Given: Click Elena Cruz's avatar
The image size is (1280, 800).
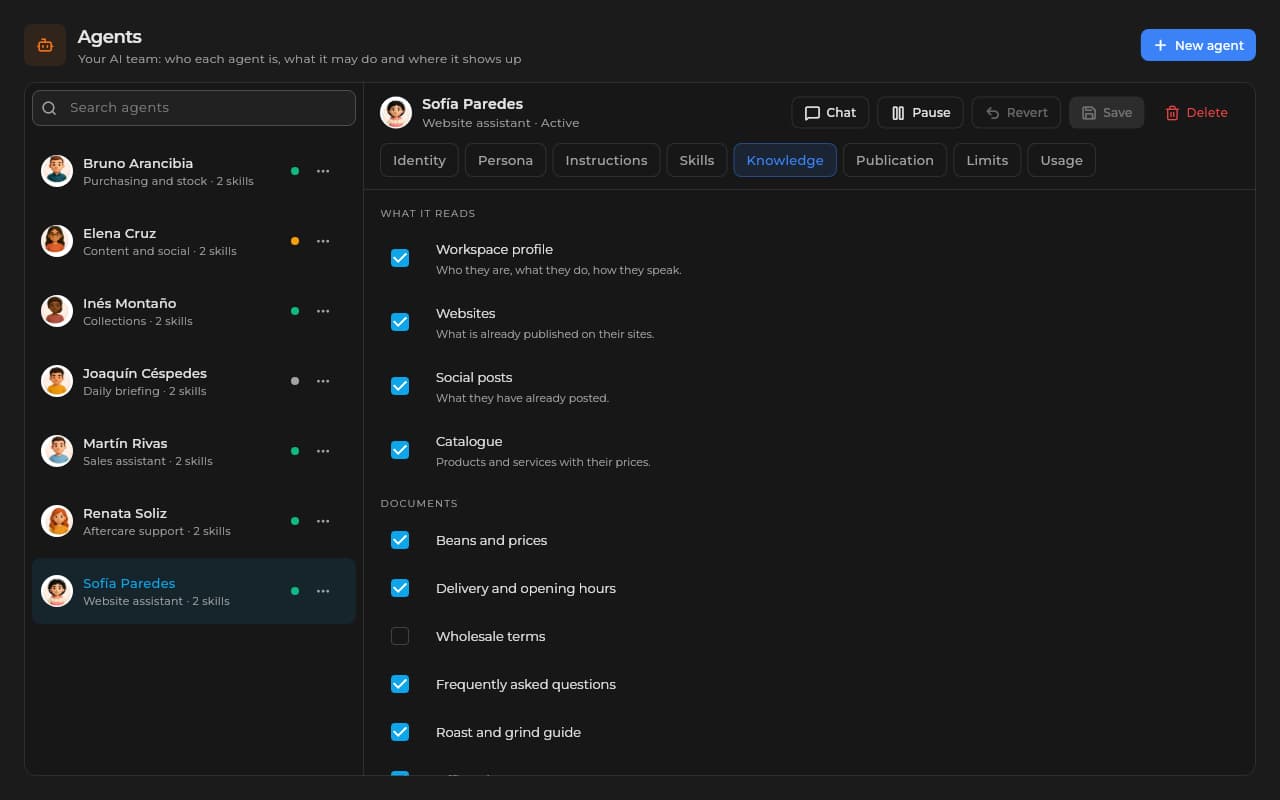Looking at the screenshot, I should pyautogui.click(x=57, y=241).
